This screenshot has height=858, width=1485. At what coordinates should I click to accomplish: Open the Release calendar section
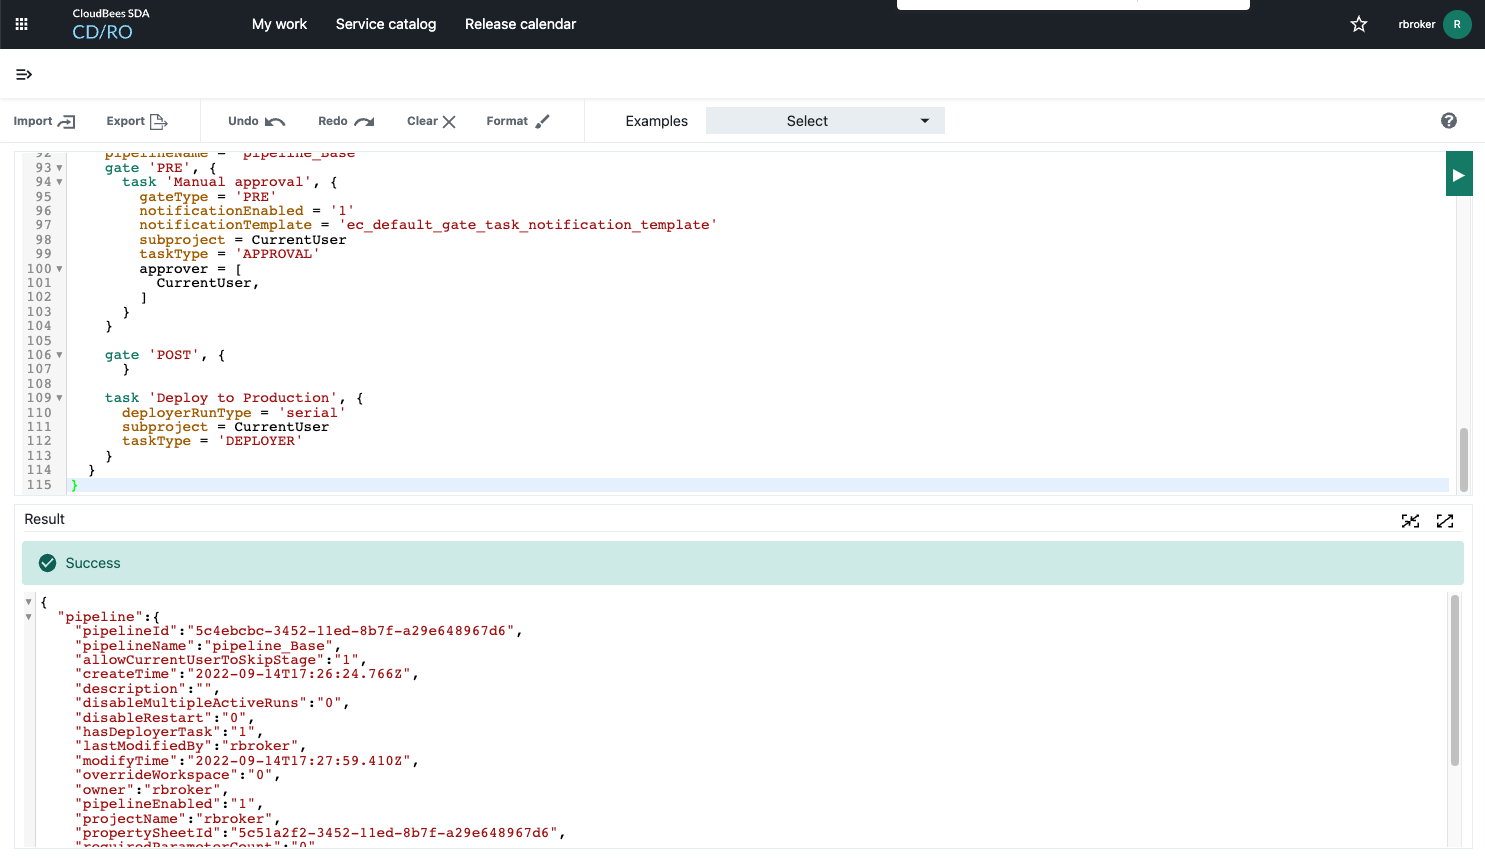[520, 24]
